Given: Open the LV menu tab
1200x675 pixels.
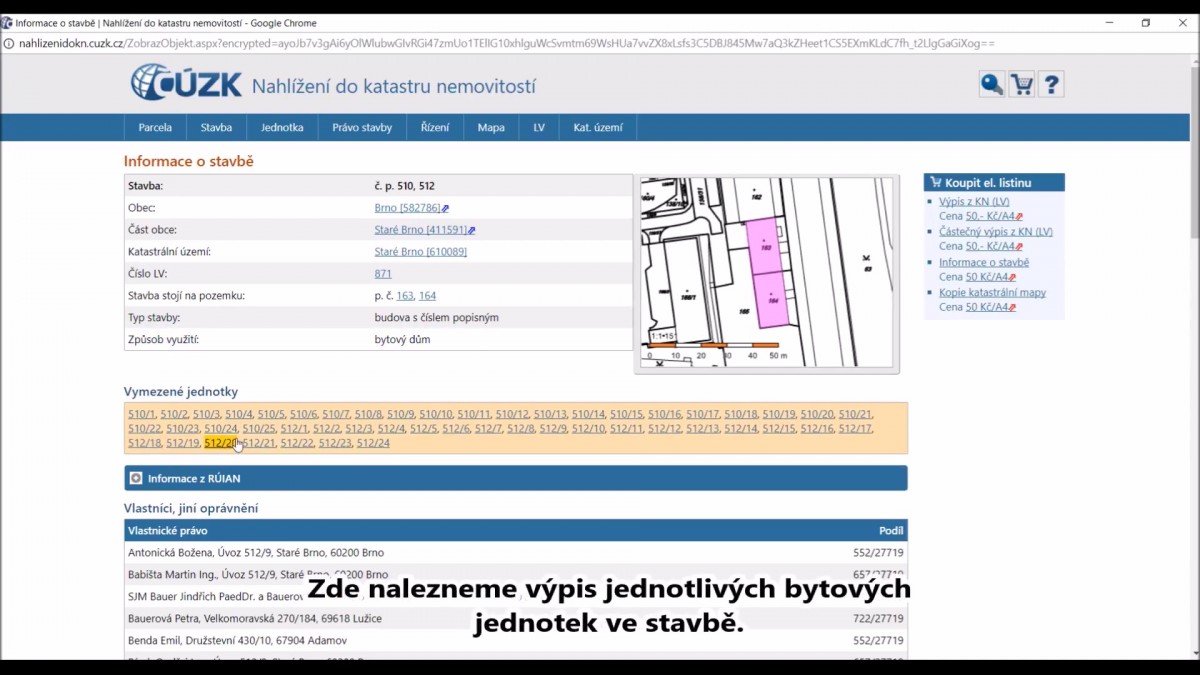Looking at the screenshot, I should [539, 127].
